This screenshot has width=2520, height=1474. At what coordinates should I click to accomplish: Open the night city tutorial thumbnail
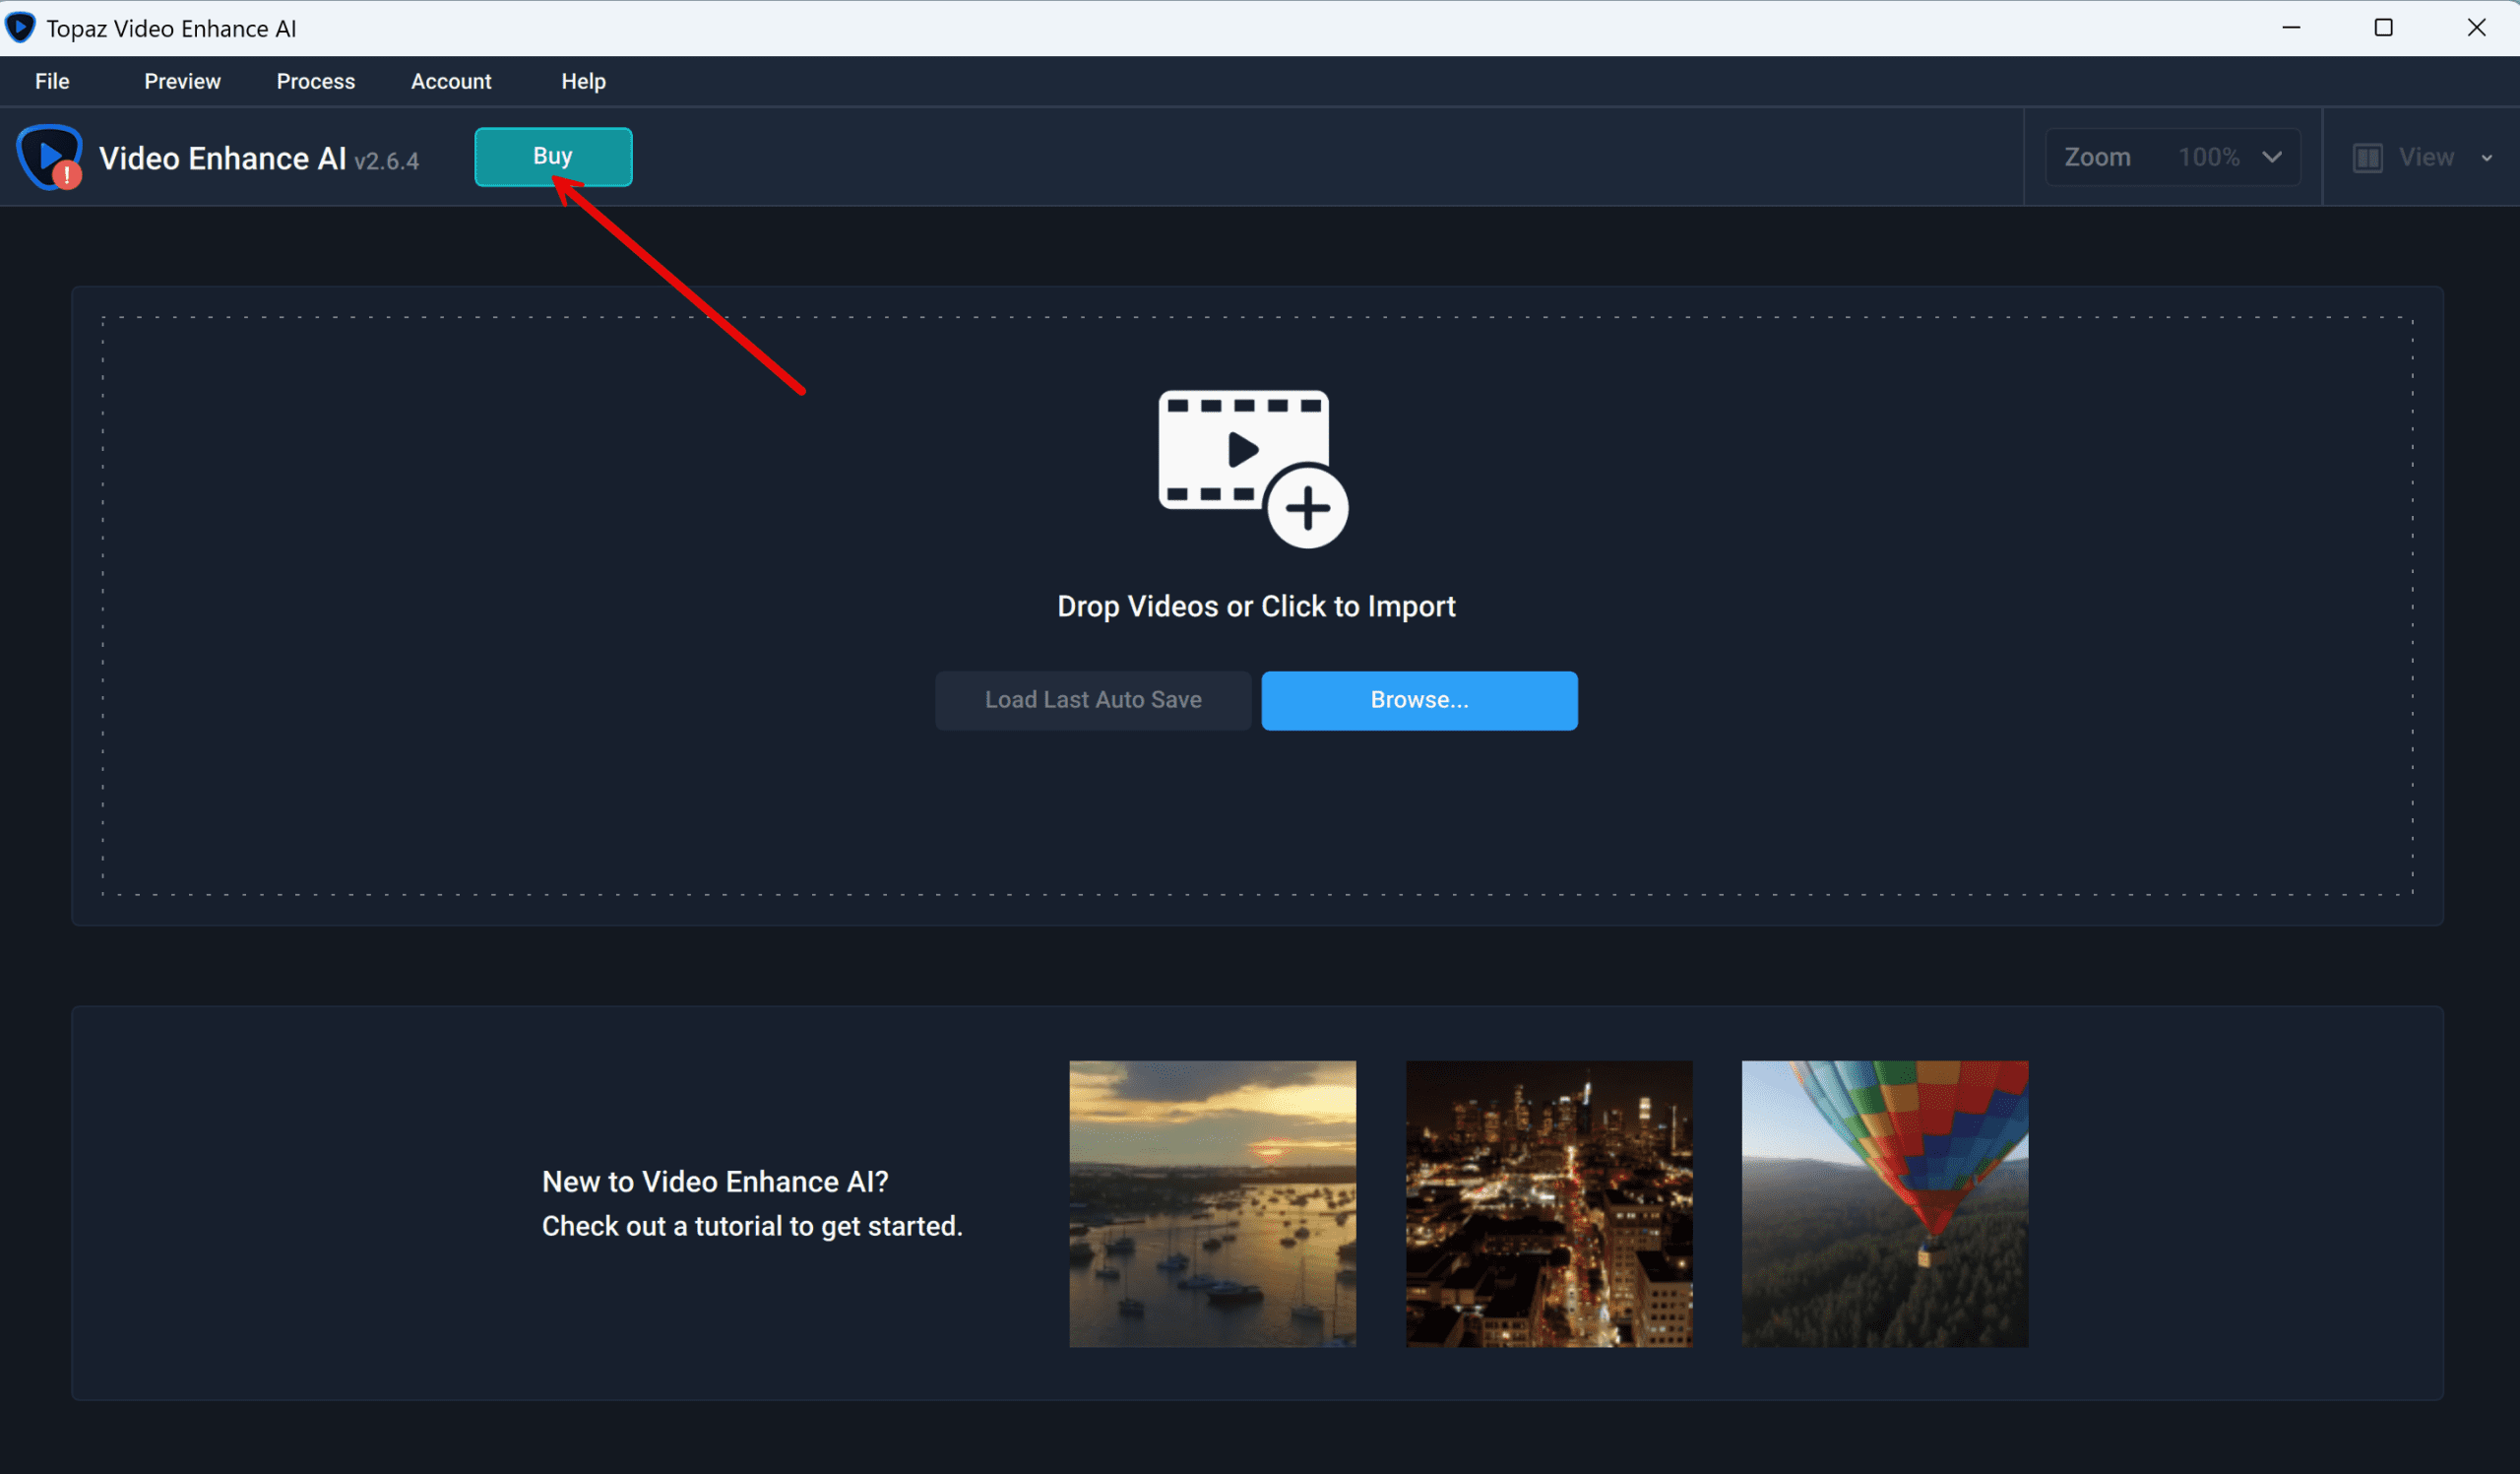(x=1548, y=1203)
